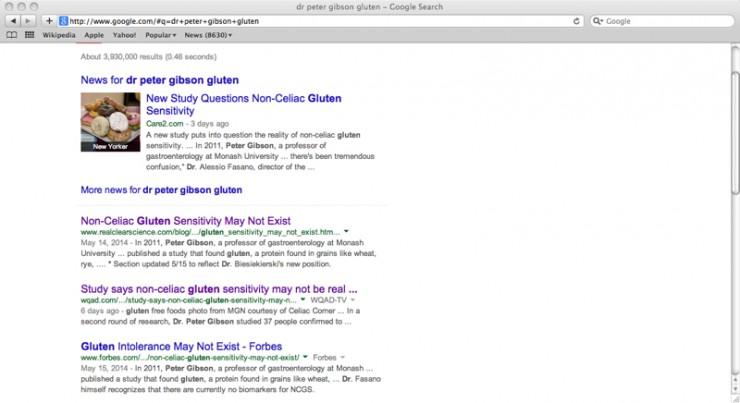Image resolution: width=740 pixels, height=403 pixels.
Task: Reload the page with the refresh icon
Action: click(576, 21)
